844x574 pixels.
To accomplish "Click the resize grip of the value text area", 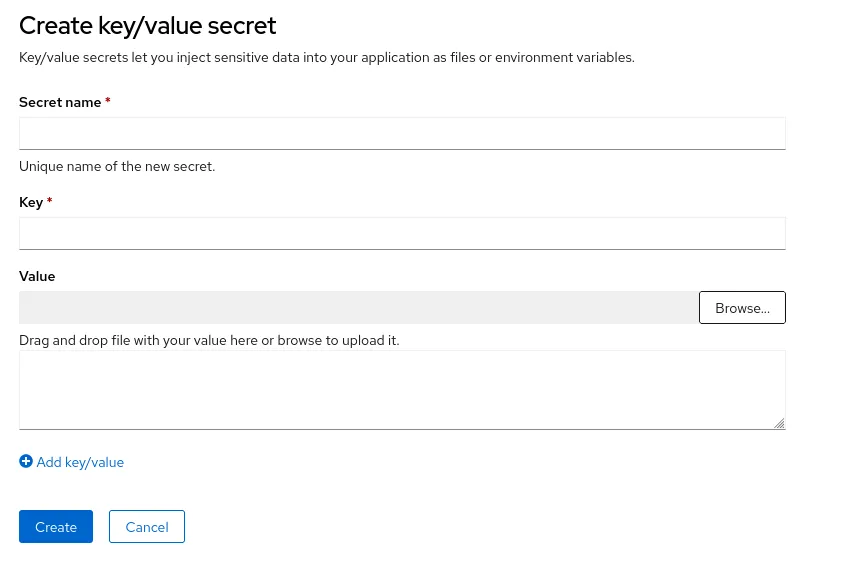I will (x=779, y=423).
